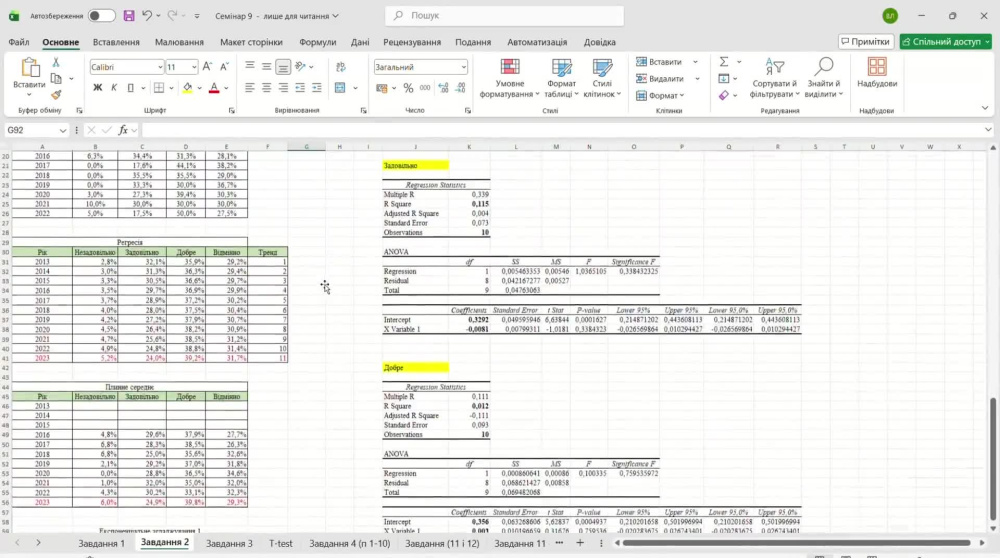
Task: Click decrease decimal places icon
Action: [460, 88]
